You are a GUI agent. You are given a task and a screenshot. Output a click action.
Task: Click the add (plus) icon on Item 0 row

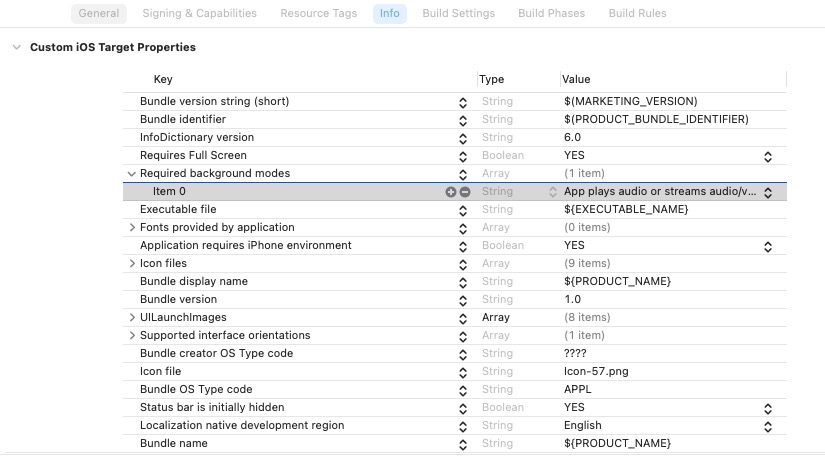click(x=451, y=192)
